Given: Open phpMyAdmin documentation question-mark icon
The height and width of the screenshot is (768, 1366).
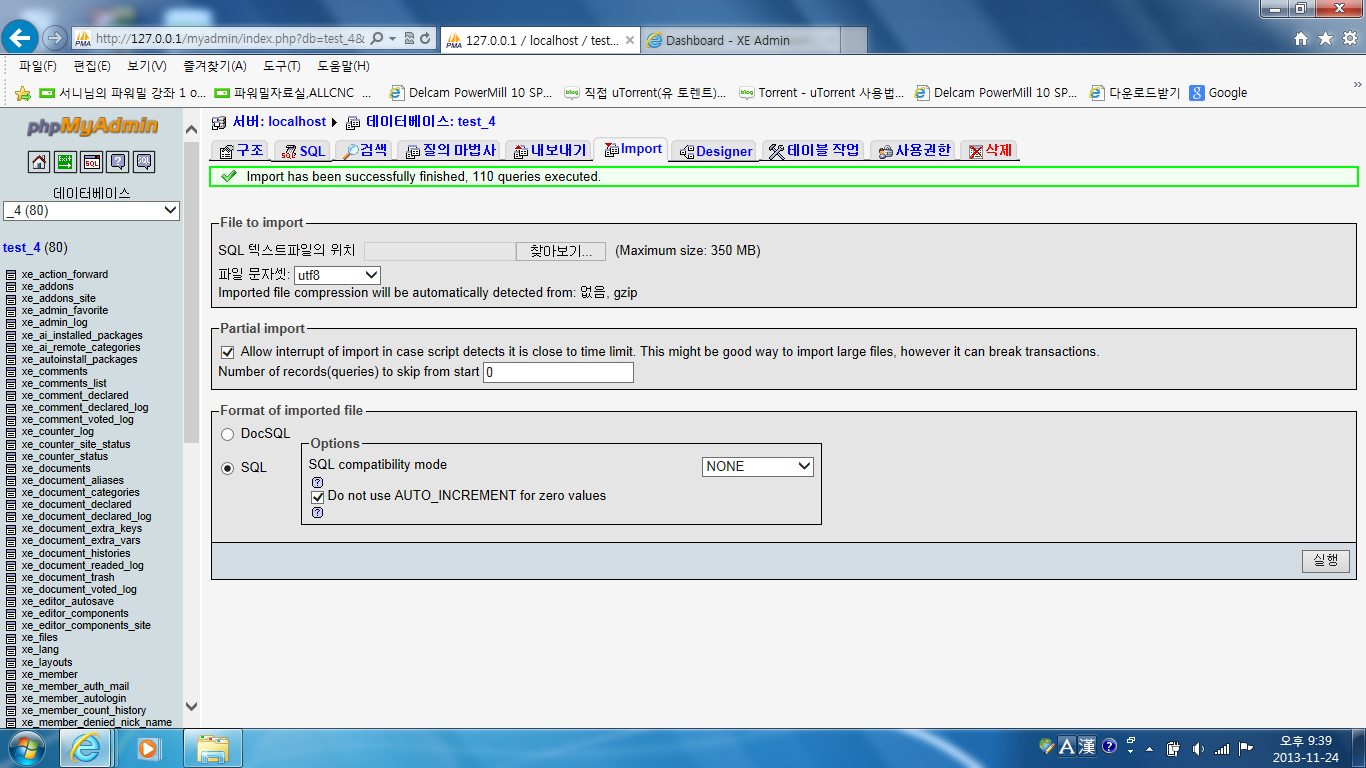Looking at the screenshot, I should click(x=117, y=161).
